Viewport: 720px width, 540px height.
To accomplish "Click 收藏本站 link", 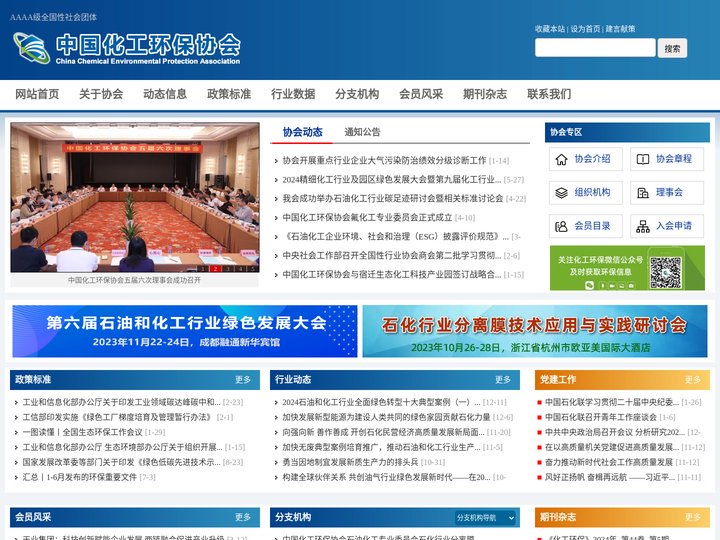I will [550, 29].
